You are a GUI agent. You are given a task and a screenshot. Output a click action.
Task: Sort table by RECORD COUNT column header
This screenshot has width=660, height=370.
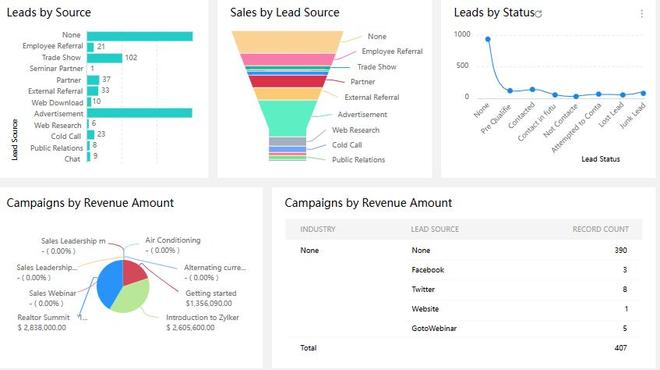click(600, 229)
